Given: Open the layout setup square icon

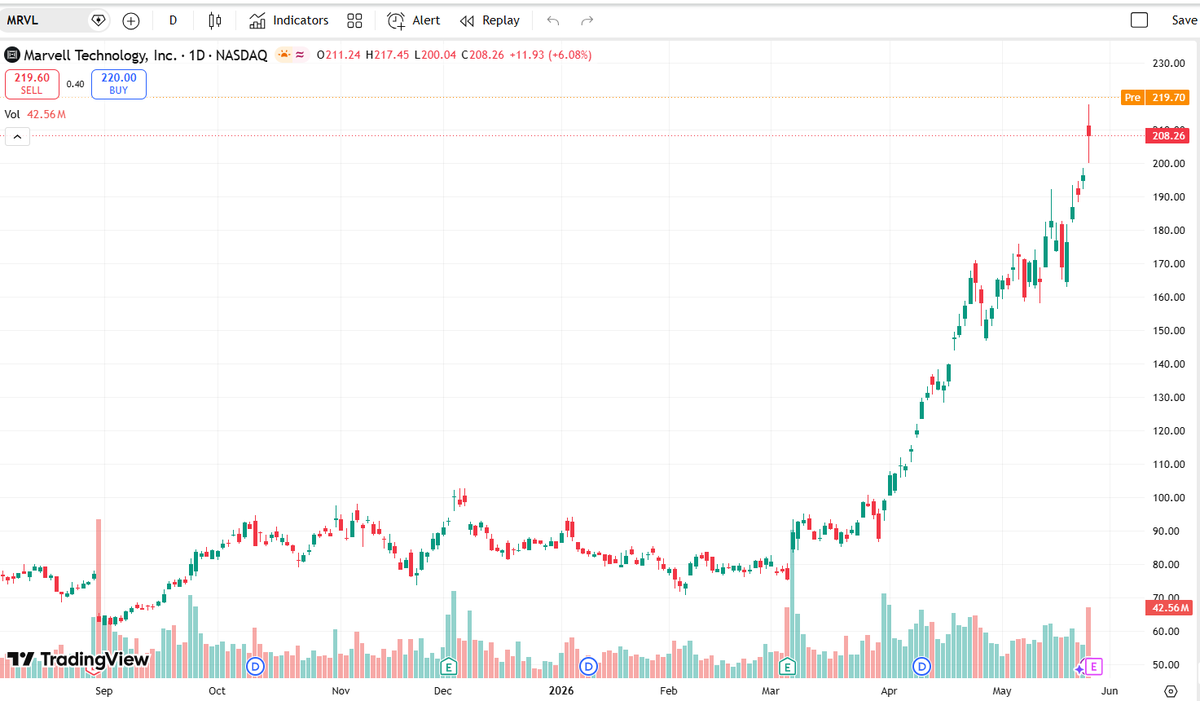Looking at the screenshot, I should tap(1139, 20).
